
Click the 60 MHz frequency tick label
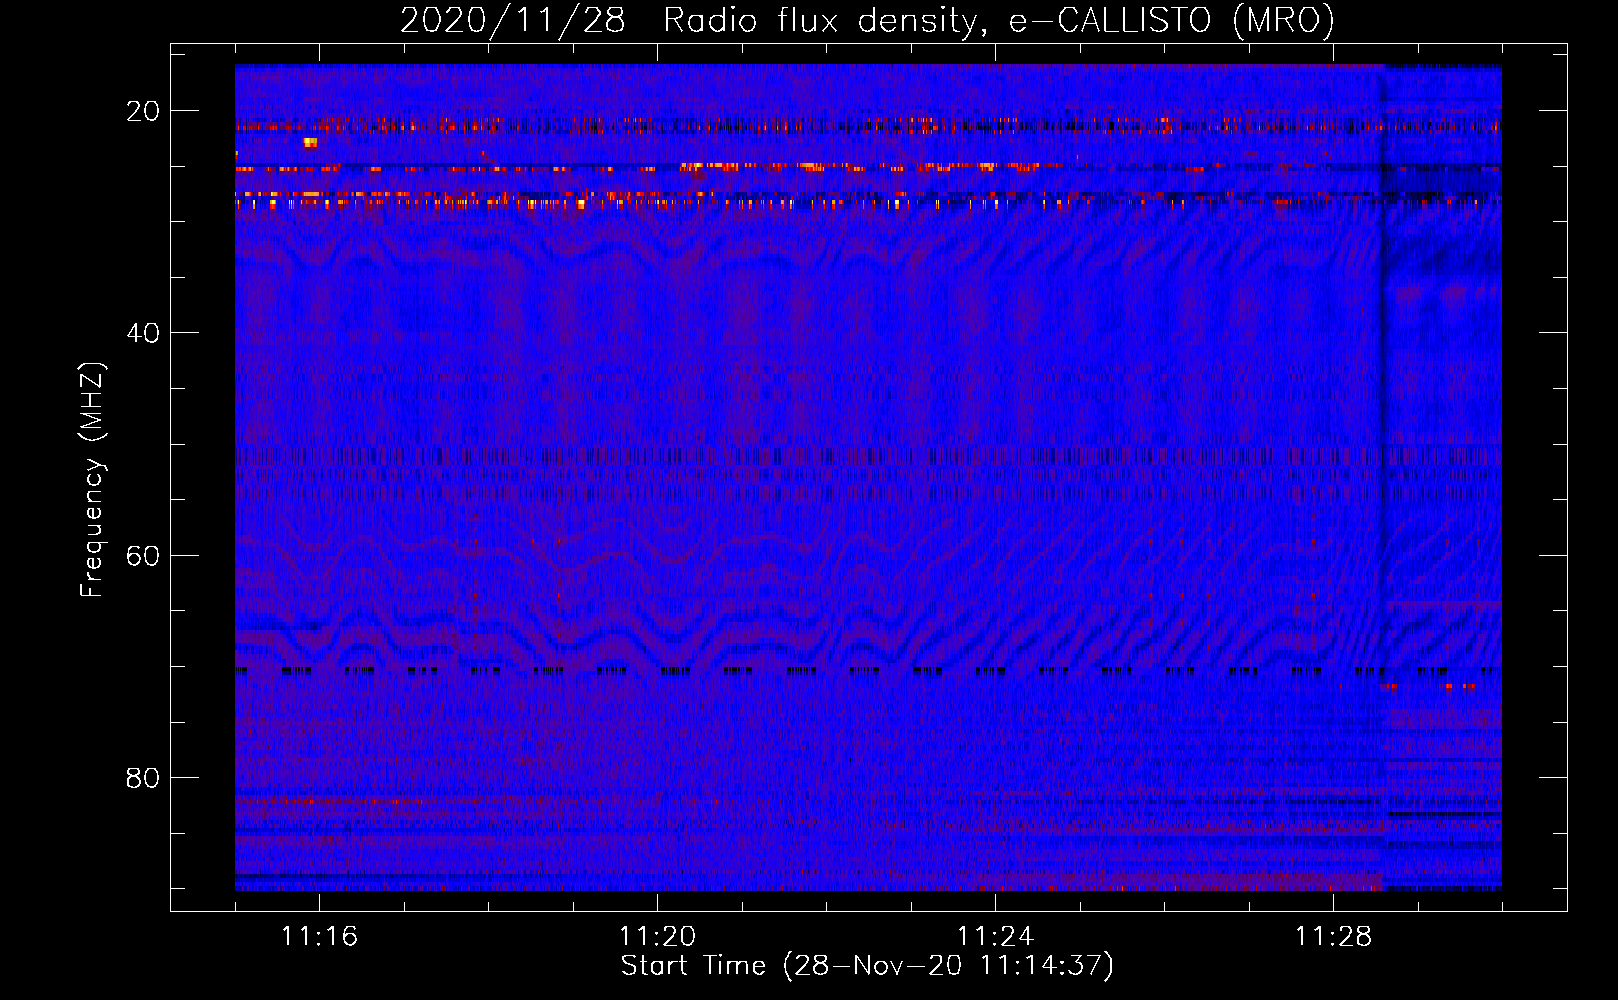pos(143,555)
